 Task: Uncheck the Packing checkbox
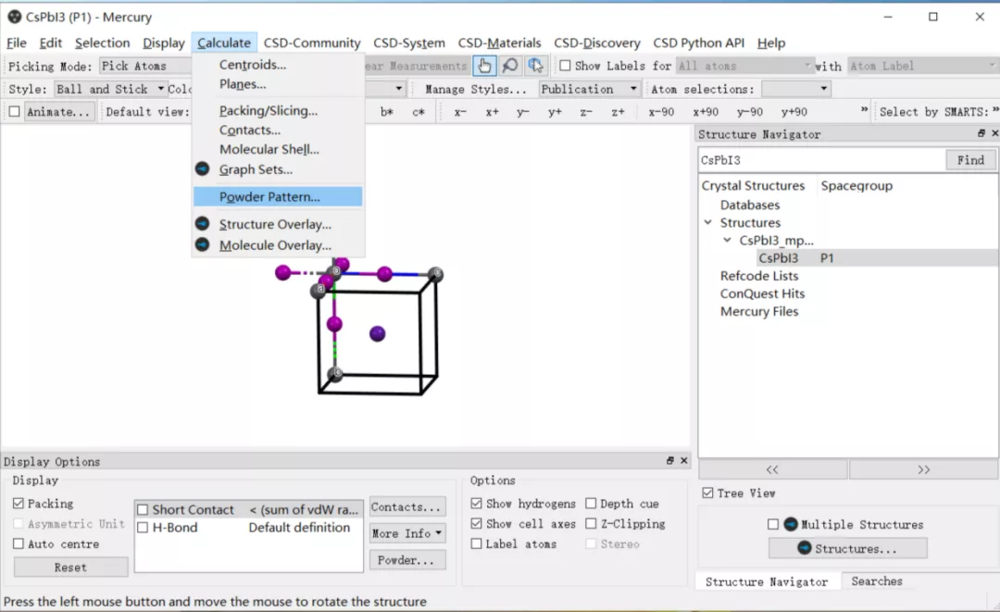18,504
